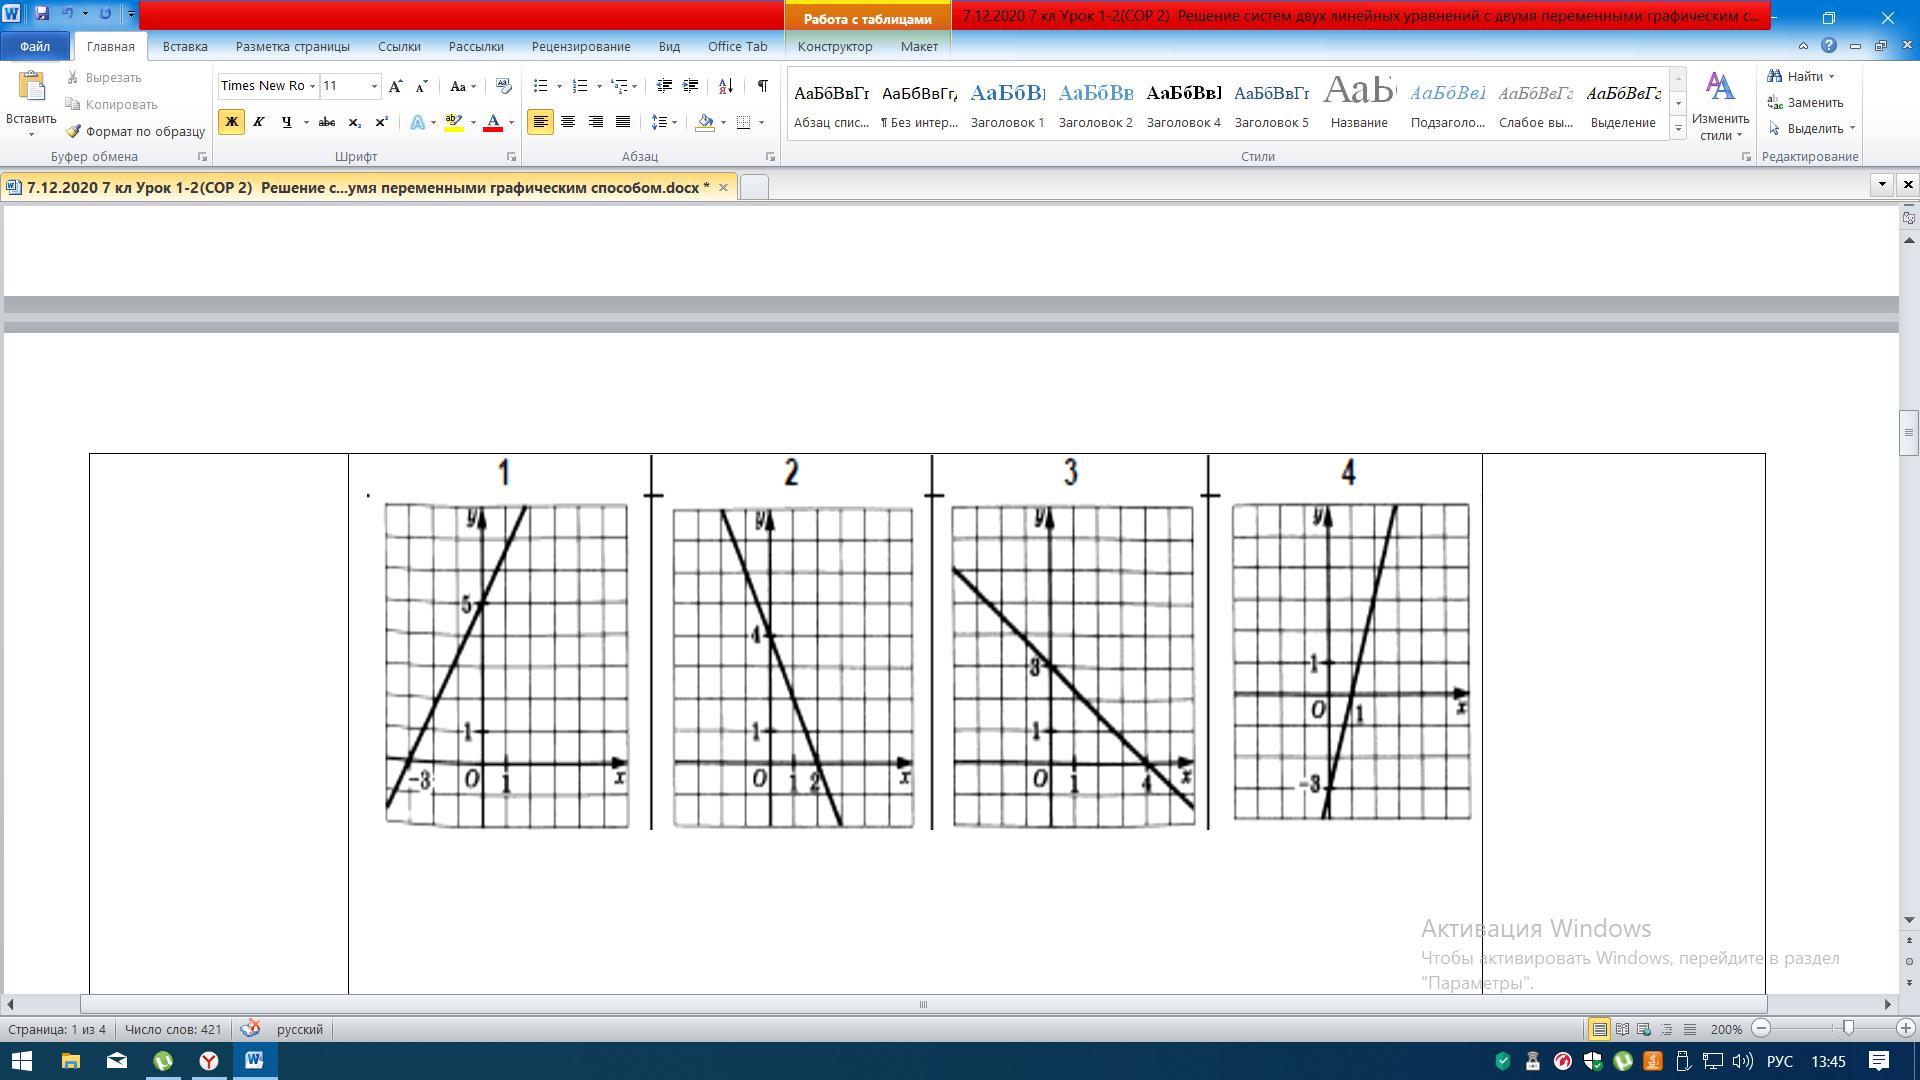Click the grow font size icon

pyautogui.click(x=396, y=86)
